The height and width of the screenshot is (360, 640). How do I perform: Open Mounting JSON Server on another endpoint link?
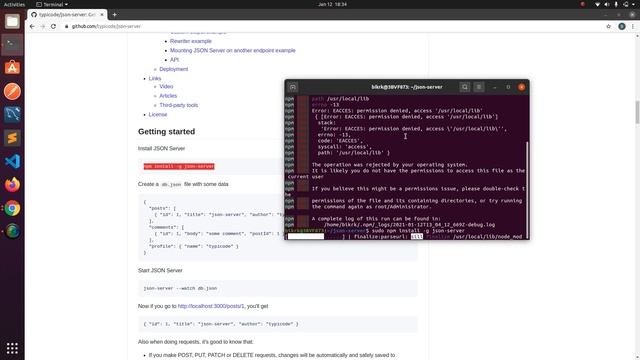[x=233, y=51]
